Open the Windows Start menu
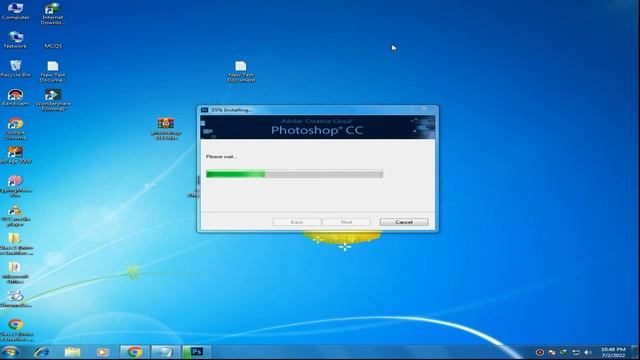The image size is (640, 360). 10,352
